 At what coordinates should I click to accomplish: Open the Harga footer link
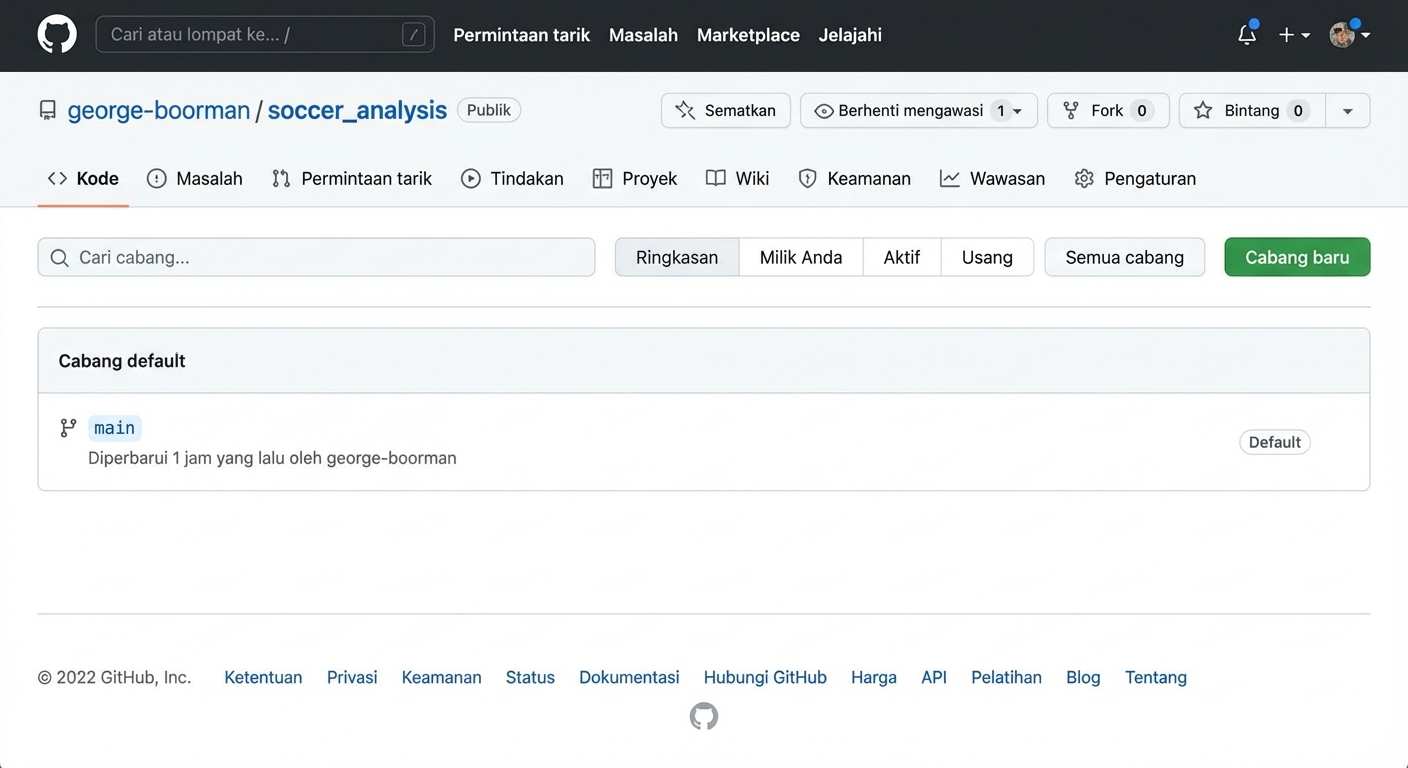click(x=874, y=677)
